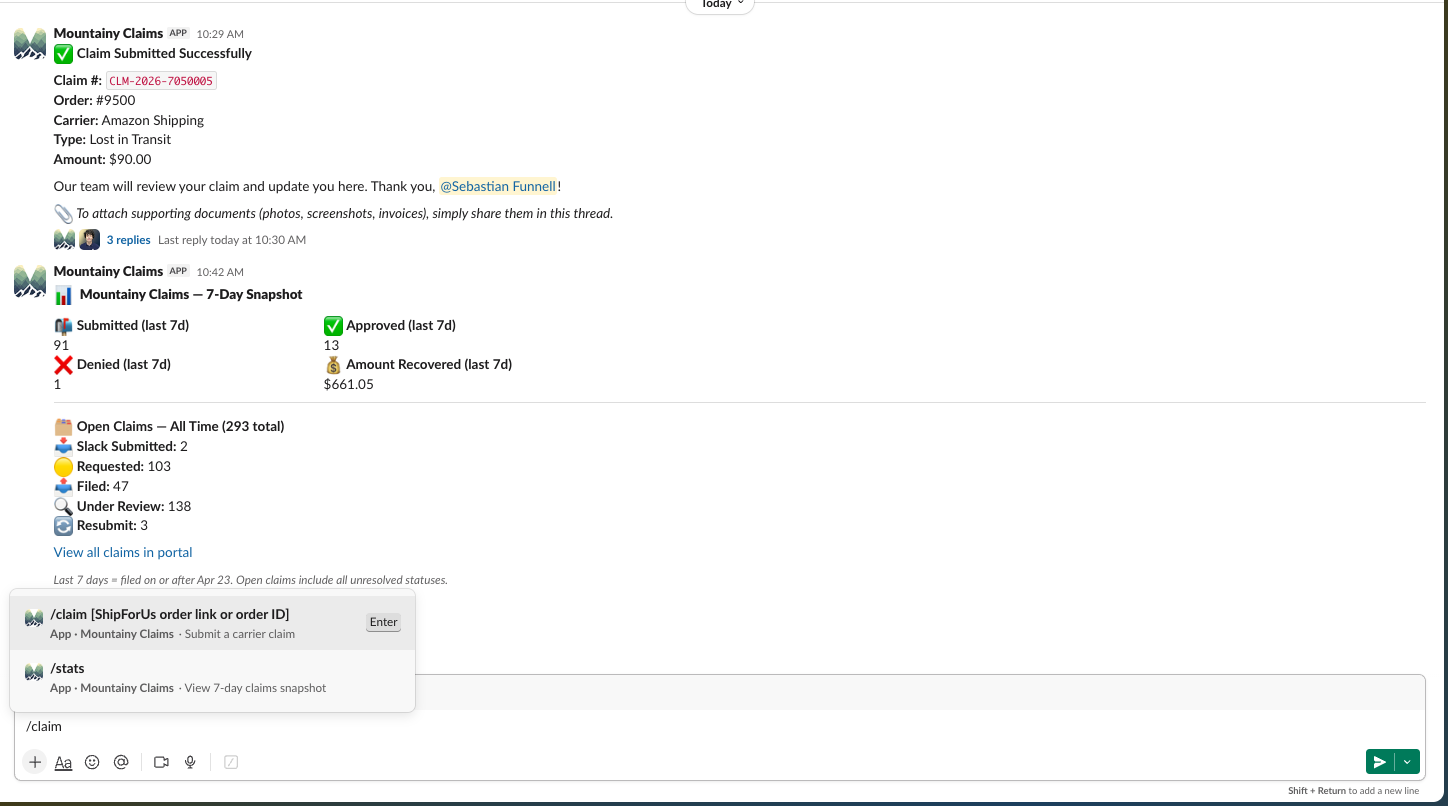Open the Today date dropdown
The image size is (1448, 806).
click(720, 5)
